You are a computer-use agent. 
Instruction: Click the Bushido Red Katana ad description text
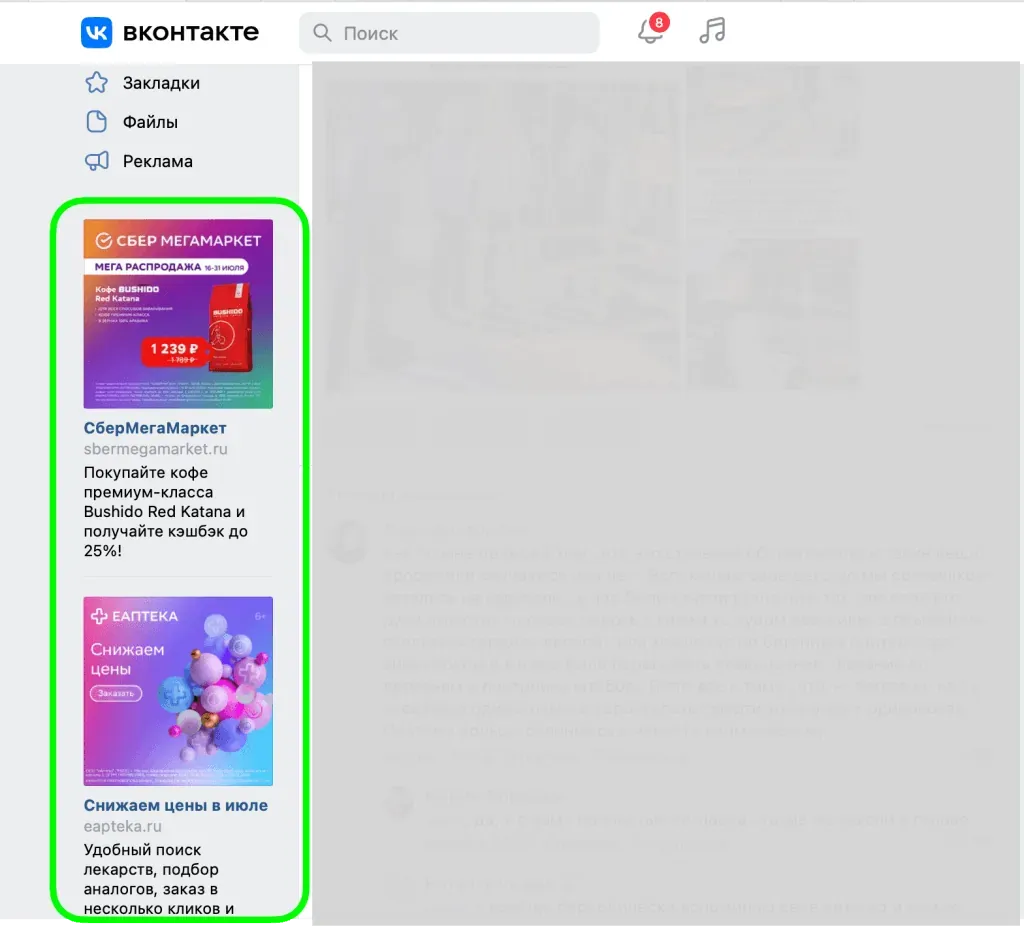tap(165, 511)
